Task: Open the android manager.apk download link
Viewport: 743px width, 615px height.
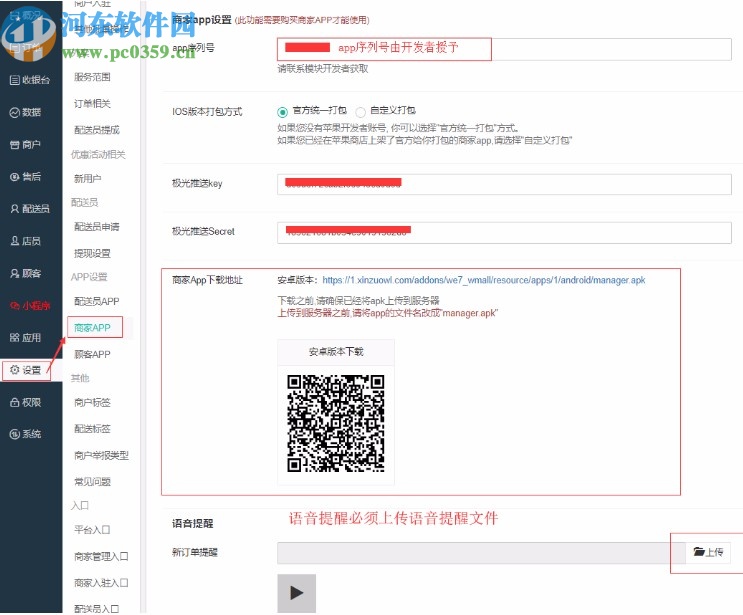Action: [x=484, y=280]
